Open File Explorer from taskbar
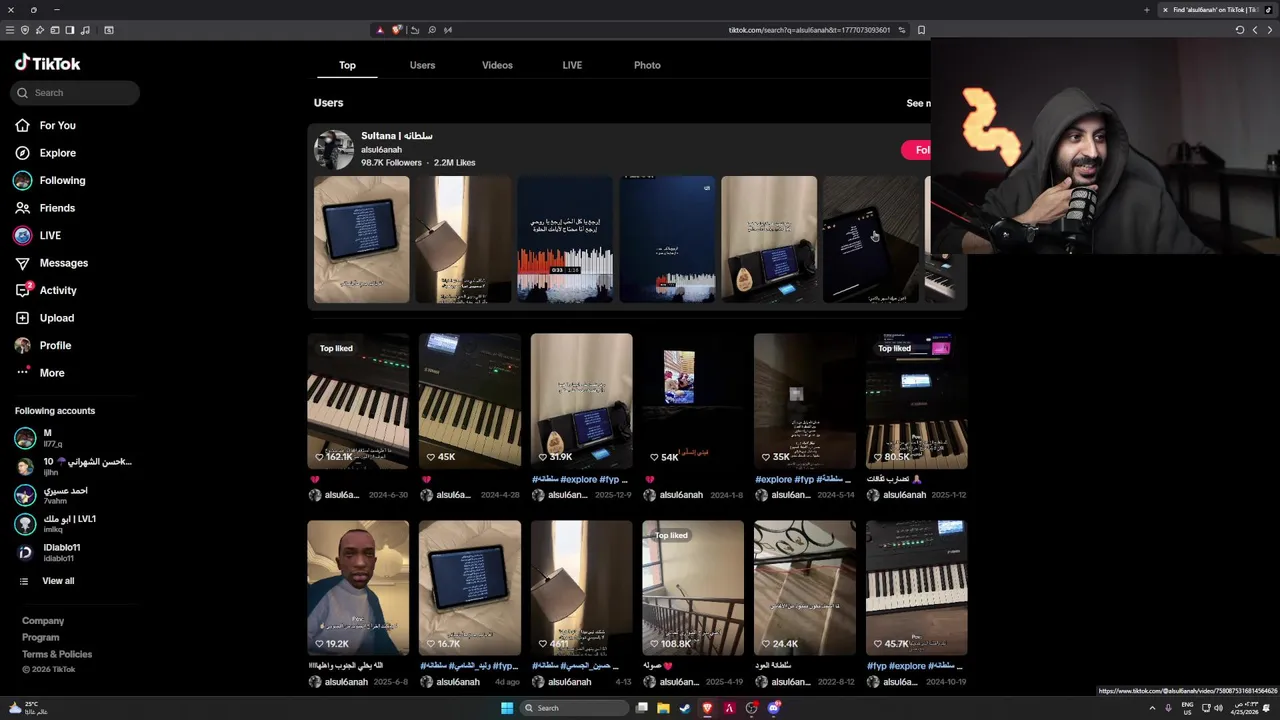Image resolution: width=1280 pixels, height=720 pixels. 663,708
